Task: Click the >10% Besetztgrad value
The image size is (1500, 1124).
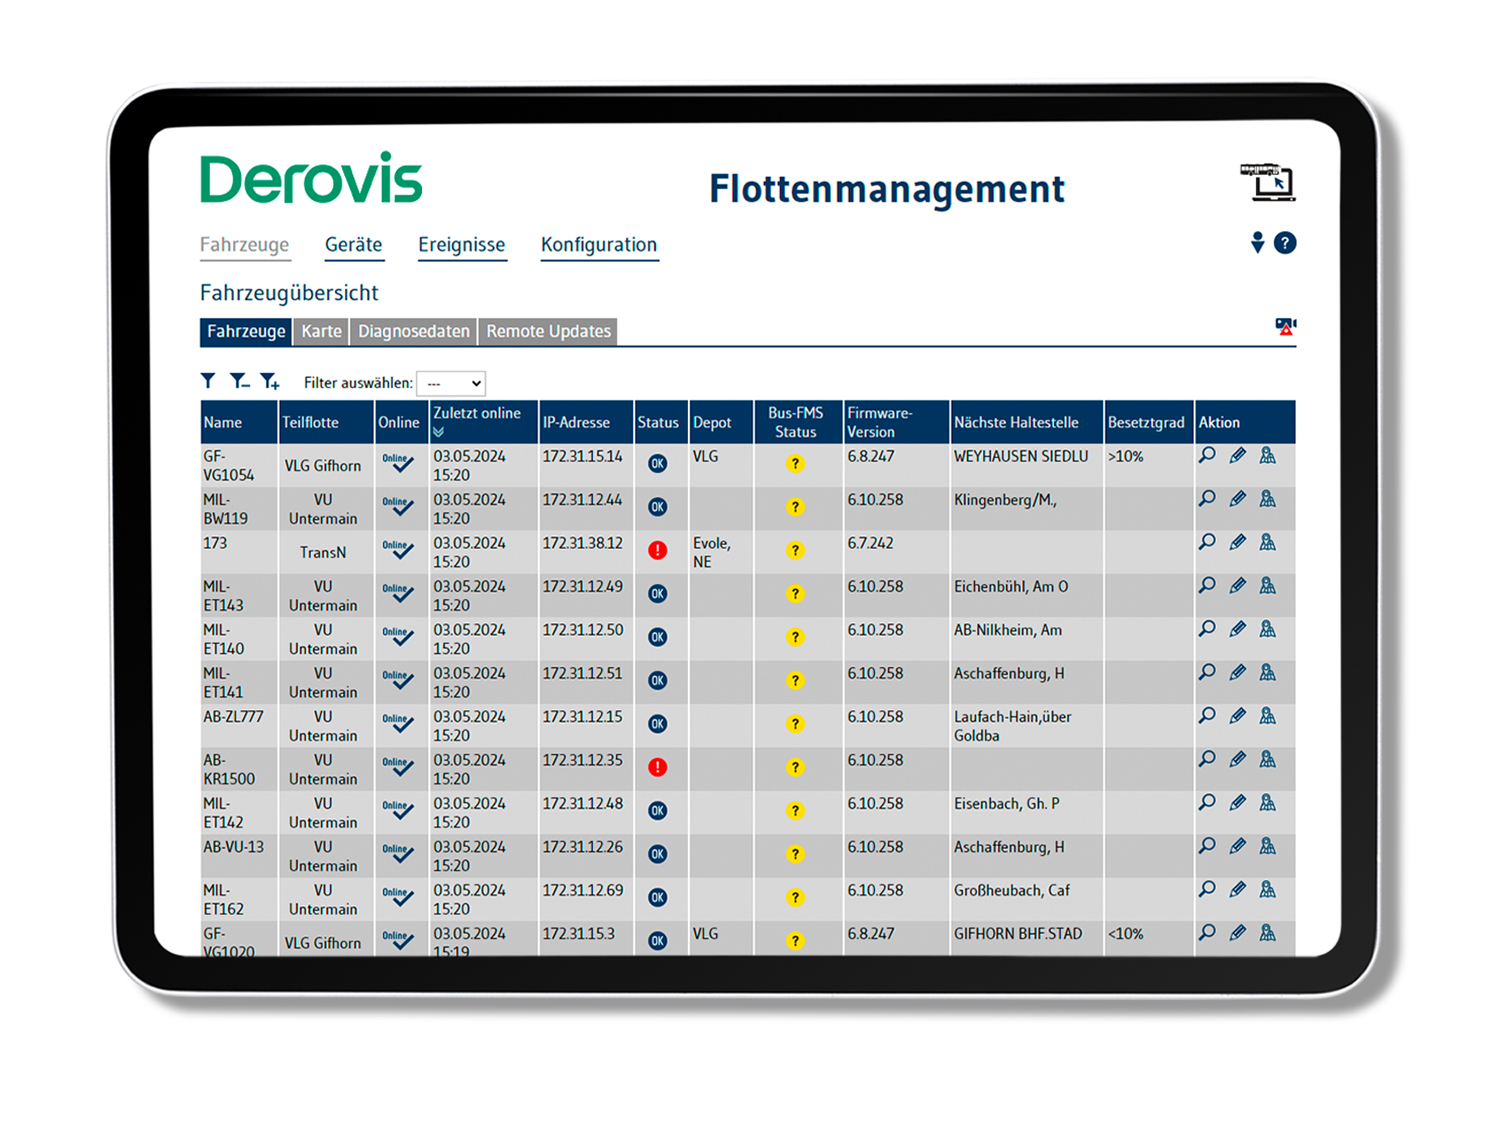Action: point(1126,456)
